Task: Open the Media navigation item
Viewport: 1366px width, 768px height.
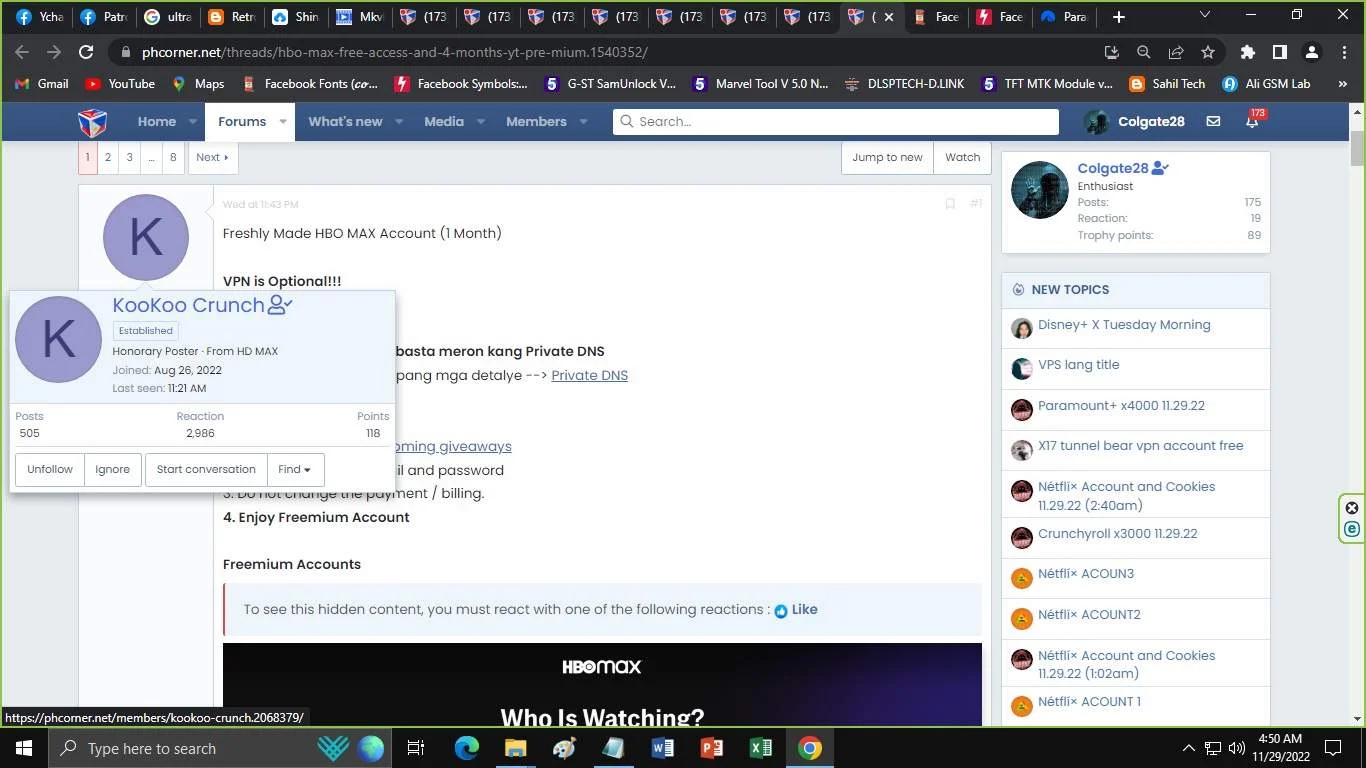Action: 444,122
